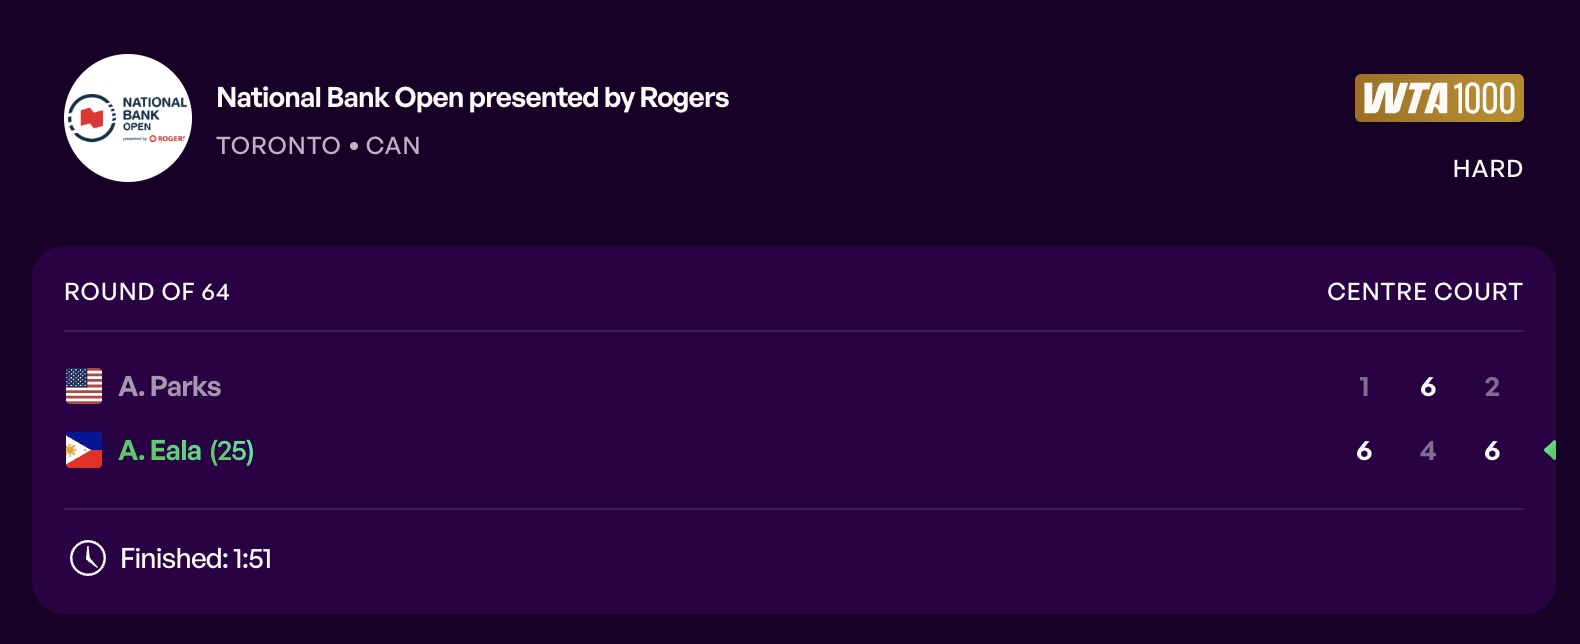Click Parks' first set score 1
The image size is (1580, 644).
tap(1364, 387)
